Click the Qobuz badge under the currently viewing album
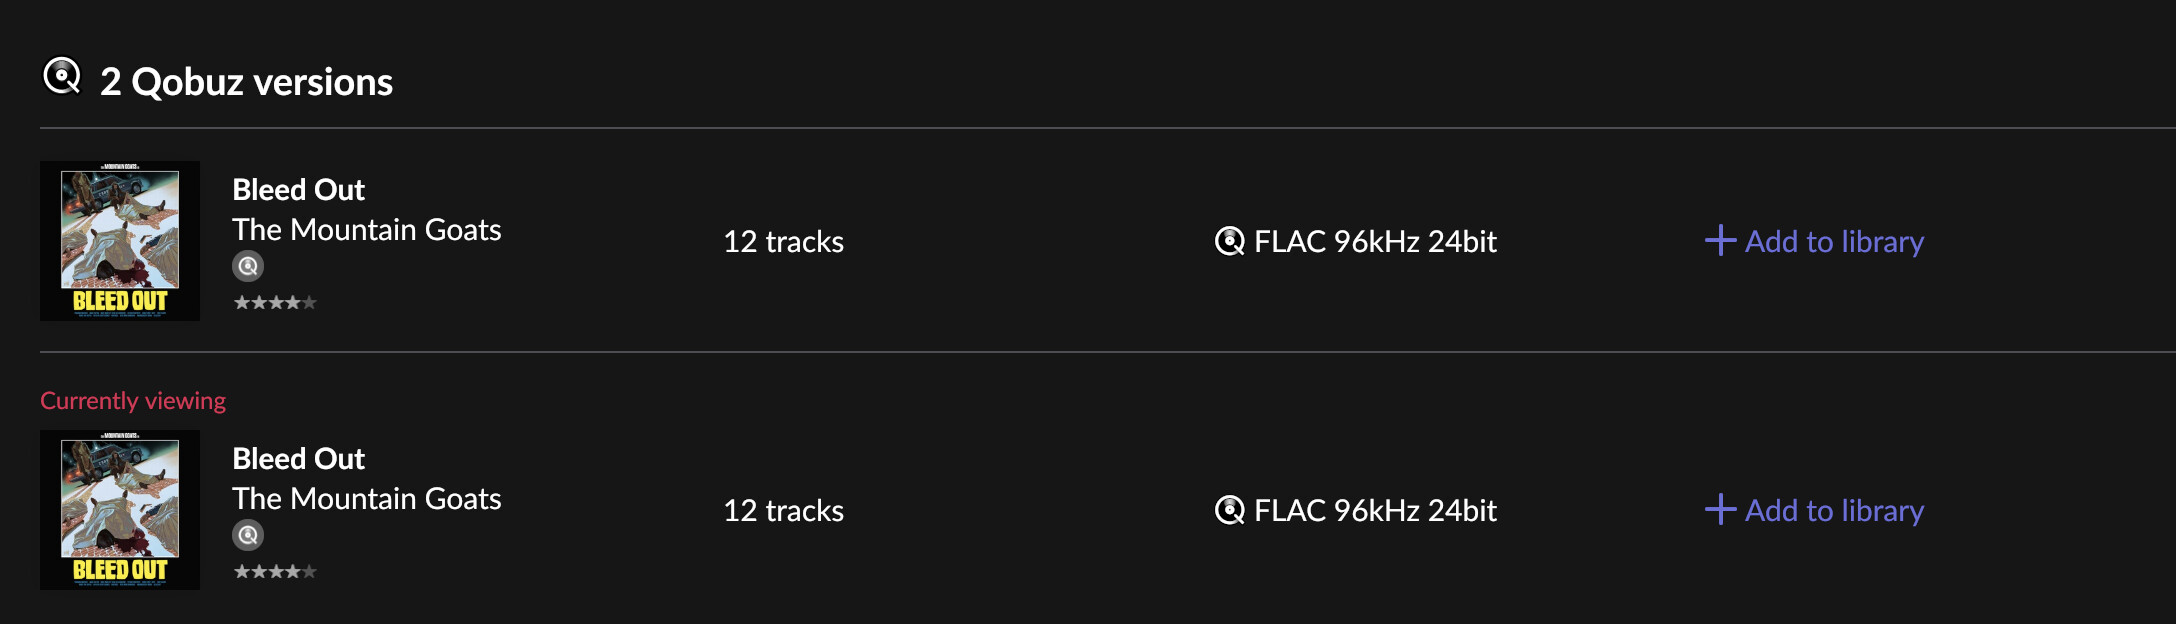This screenshot has width=2176, height=624. coord(248,535)
